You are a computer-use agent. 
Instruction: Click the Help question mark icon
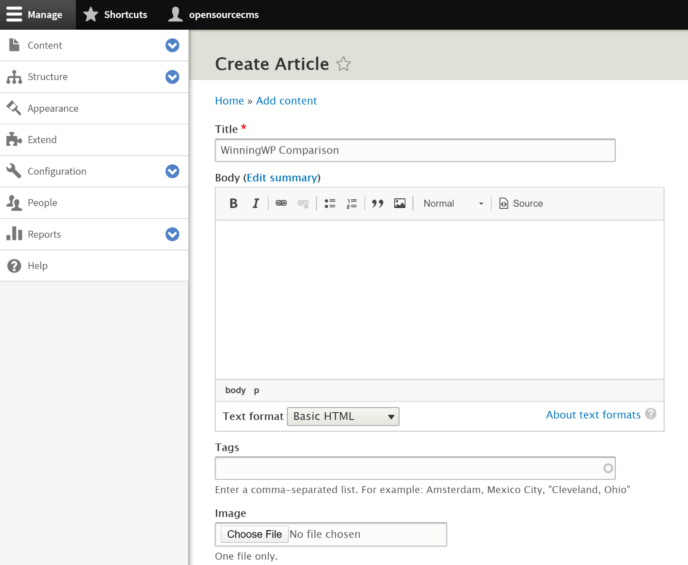14,266
